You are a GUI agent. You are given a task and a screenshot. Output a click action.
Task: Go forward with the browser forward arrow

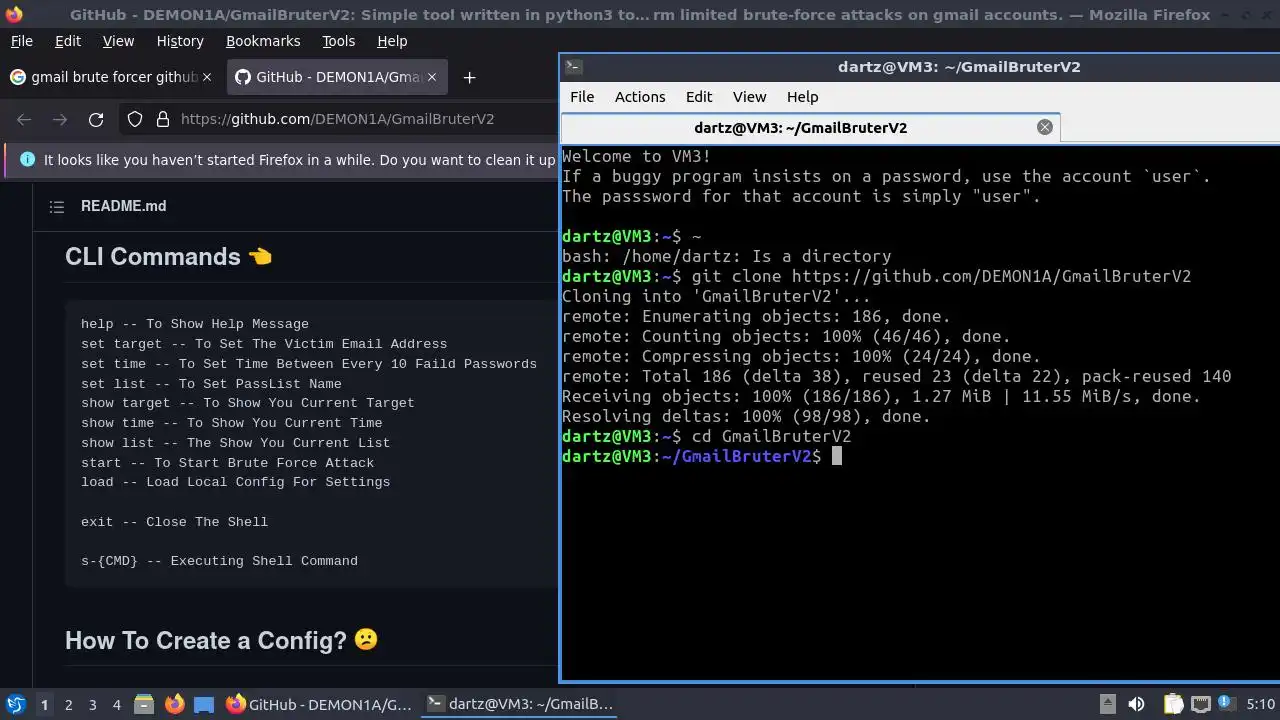click(60, 119)
